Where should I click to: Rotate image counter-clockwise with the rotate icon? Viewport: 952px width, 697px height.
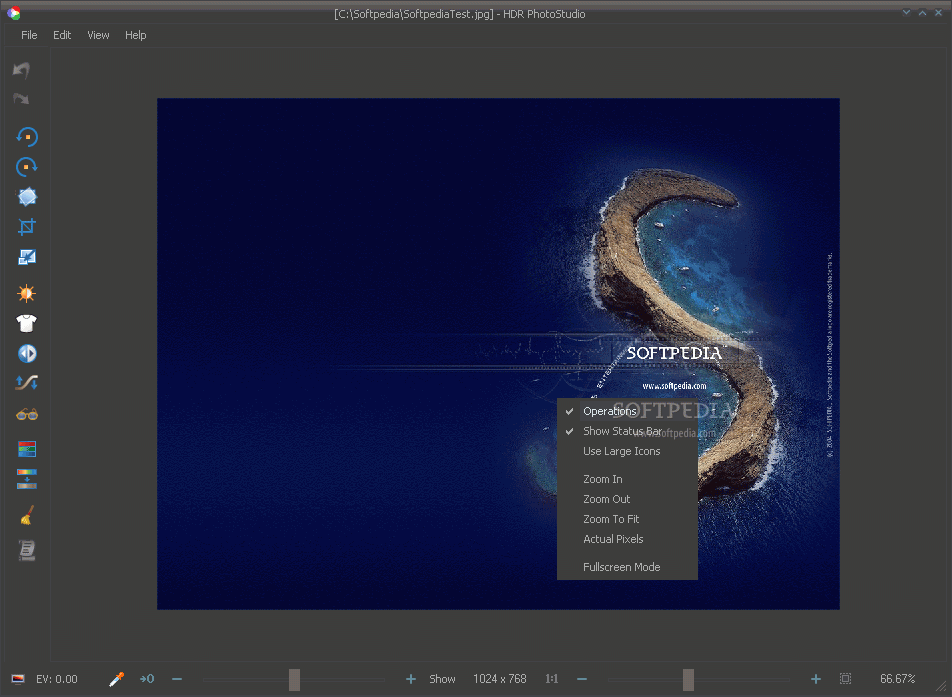[x=27, y=137]
